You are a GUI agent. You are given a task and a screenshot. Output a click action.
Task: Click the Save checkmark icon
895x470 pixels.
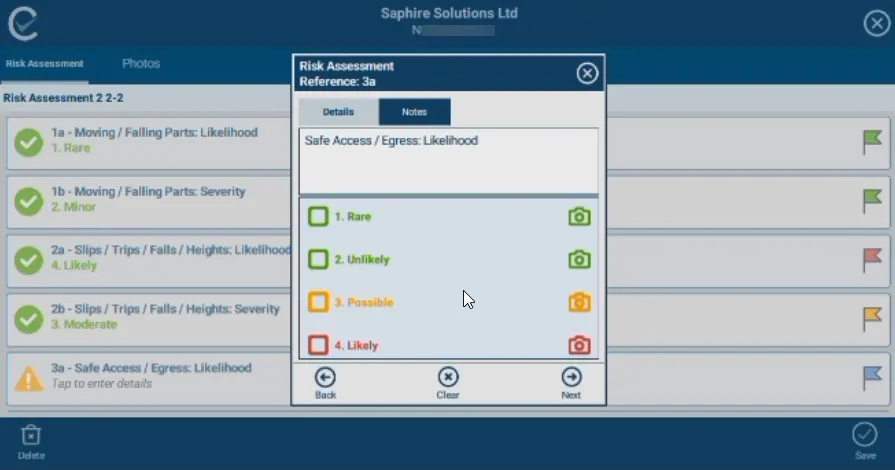(x=864, y=435)
